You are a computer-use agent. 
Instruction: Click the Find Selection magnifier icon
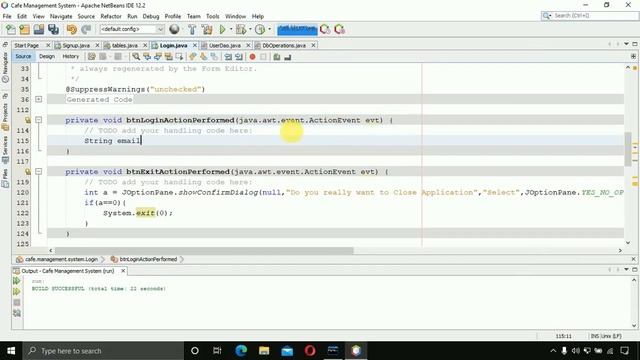[136, 57]
